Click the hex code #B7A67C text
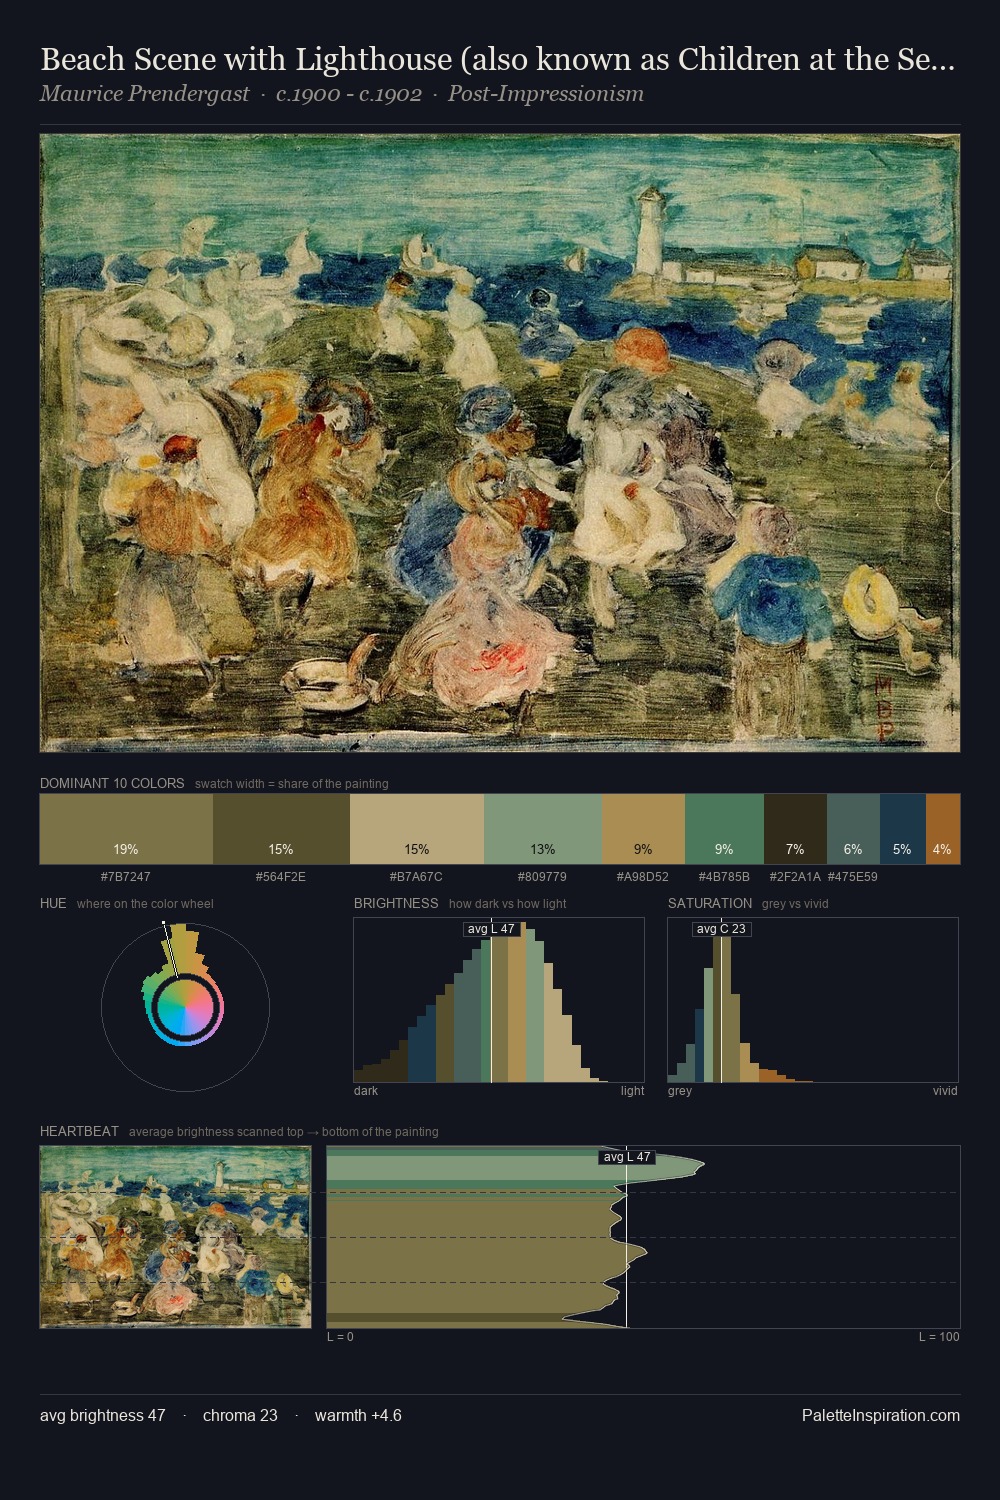Viewport: 1000px width, 1500px height. (x=417, y=877)
